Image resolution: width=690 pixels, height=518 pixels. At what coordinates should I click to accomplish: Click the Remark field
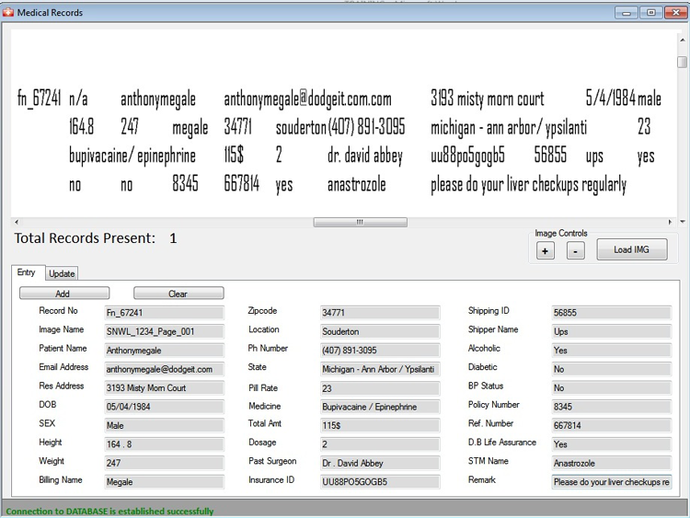611,482
